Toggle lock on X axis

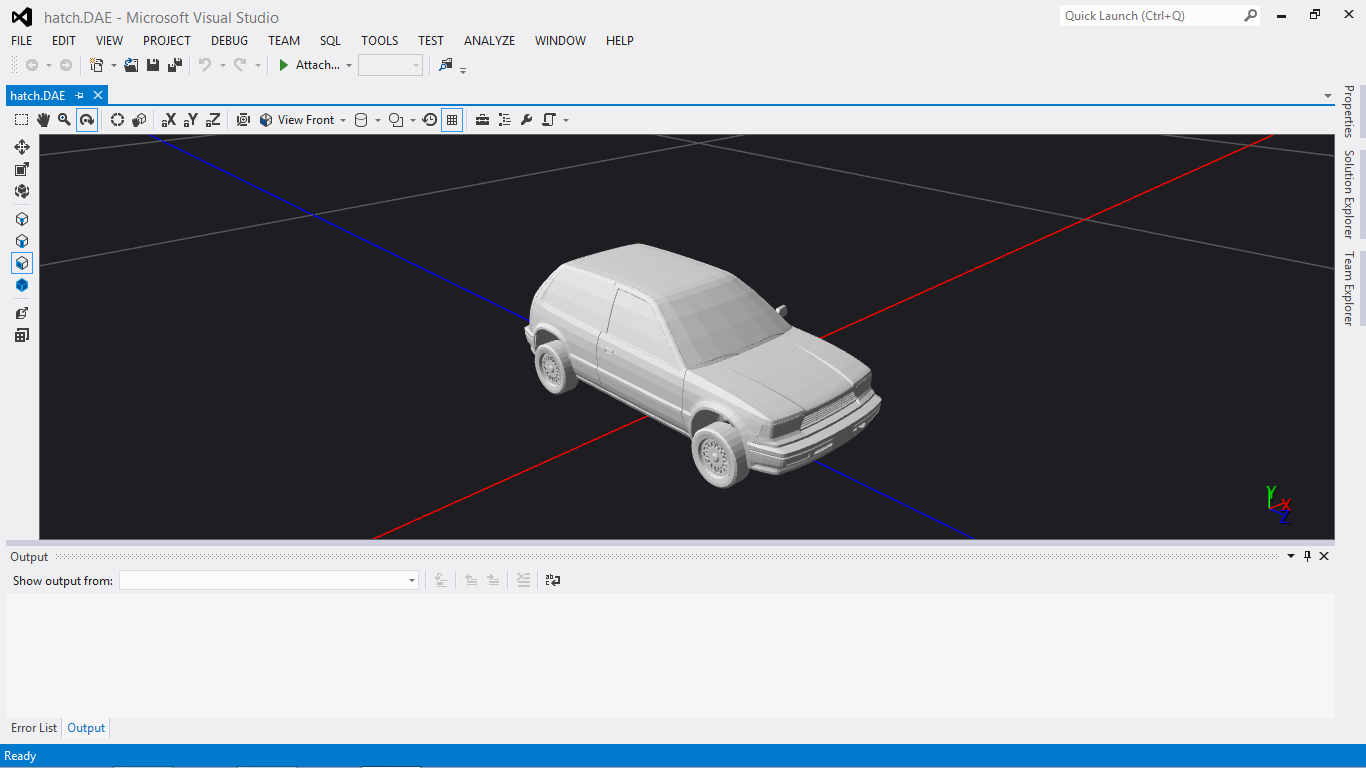168,120
